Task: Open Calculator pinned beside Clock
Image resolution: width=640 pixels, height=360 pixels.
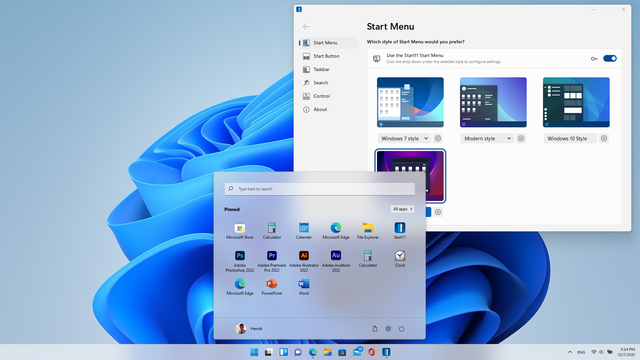Action: pyautogui.click(x=368, y=259)
